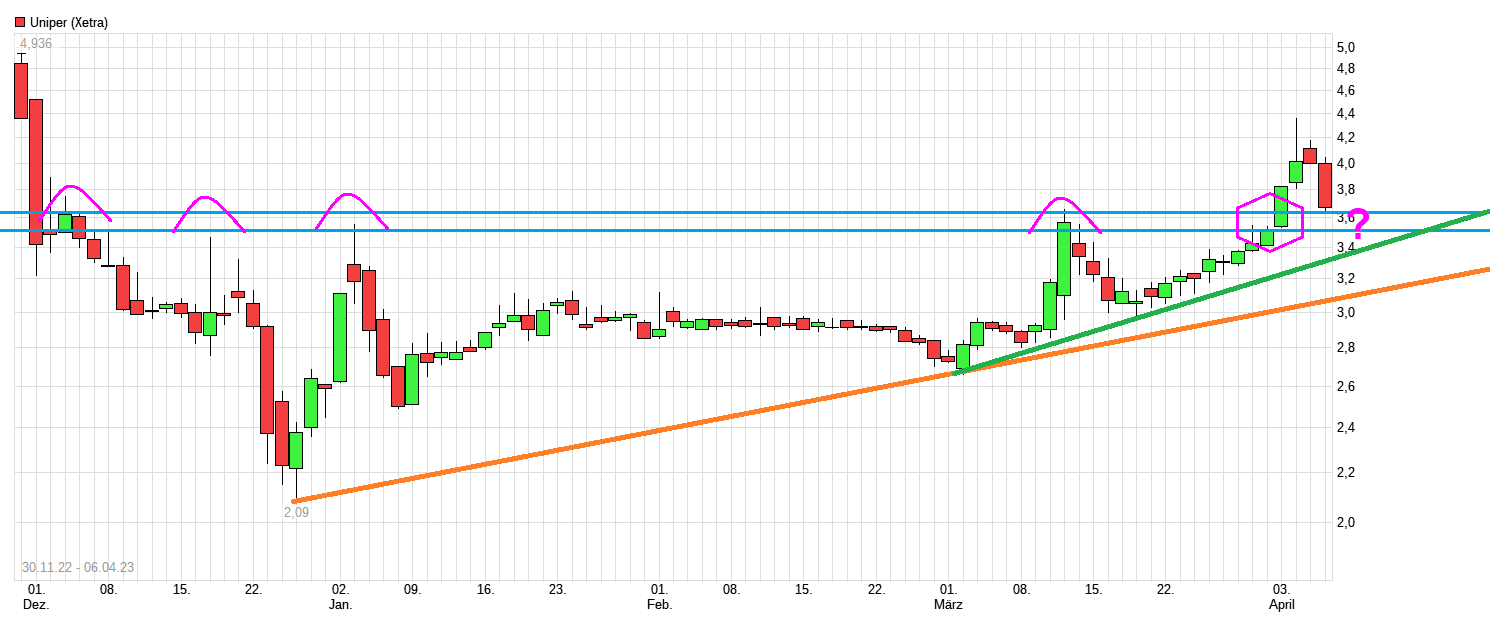Click the April month label

coord(1282,605)
